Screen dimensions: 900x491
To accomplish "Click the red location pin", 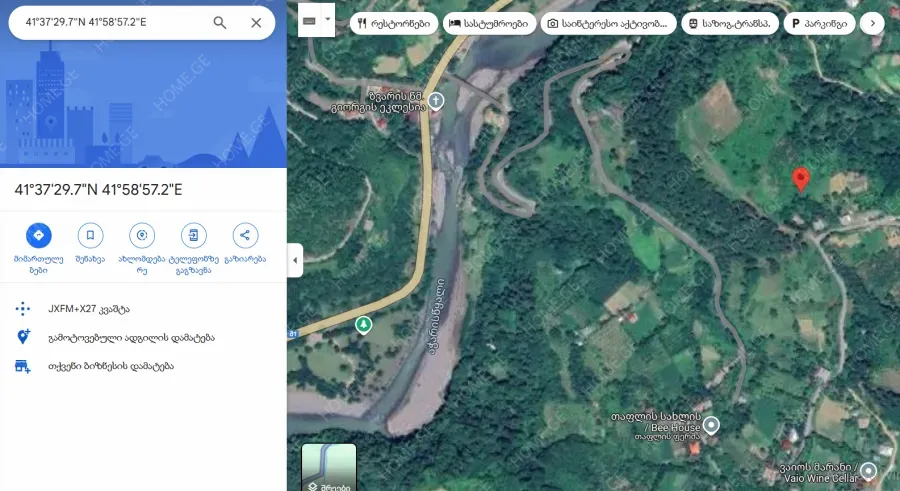I will pyautogui.click(x=801, y=180).
